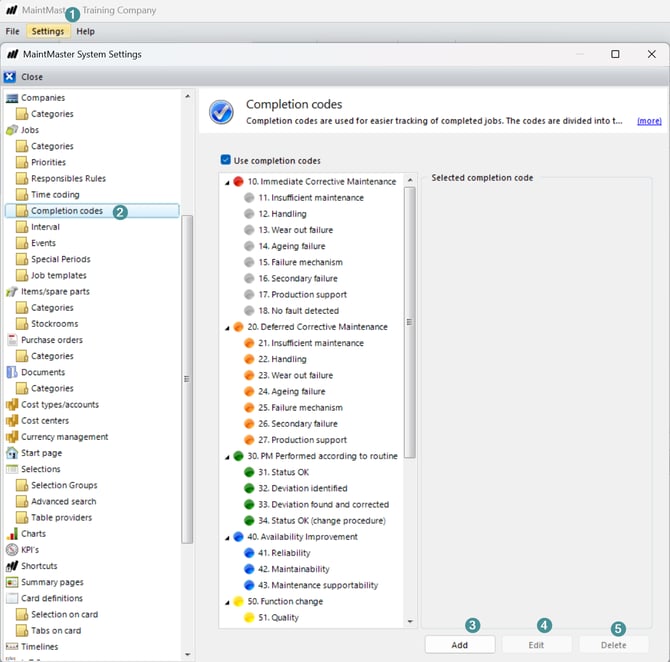Select 33. Deviation found and corrected
670x662 pixels.
(323, 504)
